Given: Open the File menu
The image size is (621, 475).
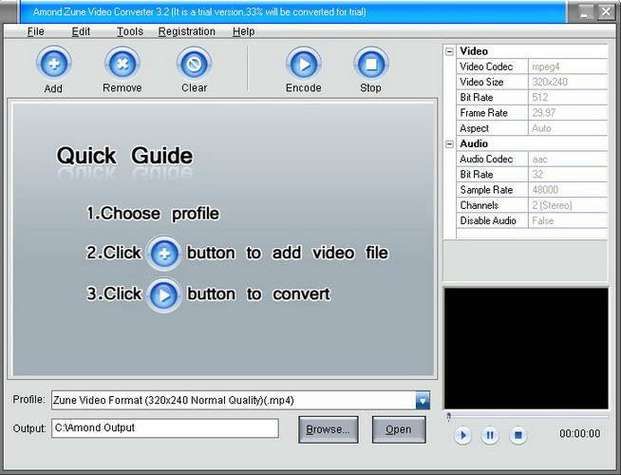Looking at the screenshot, I should (36, 31).
